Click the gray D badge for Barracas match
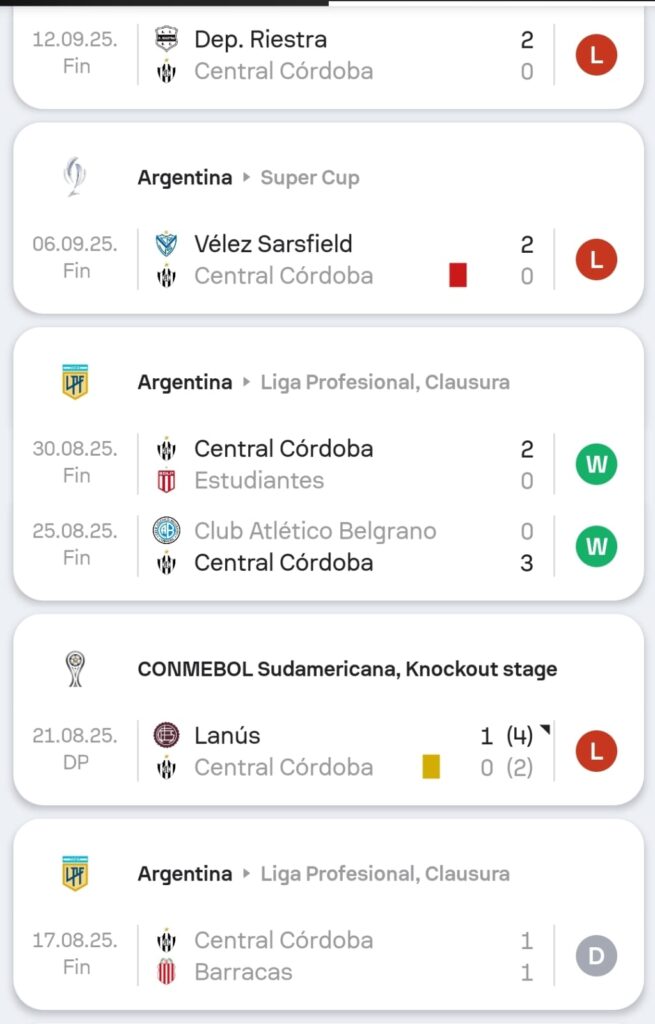The width and height of the screenshot is (655, 1024). click(x=596, y=956)
